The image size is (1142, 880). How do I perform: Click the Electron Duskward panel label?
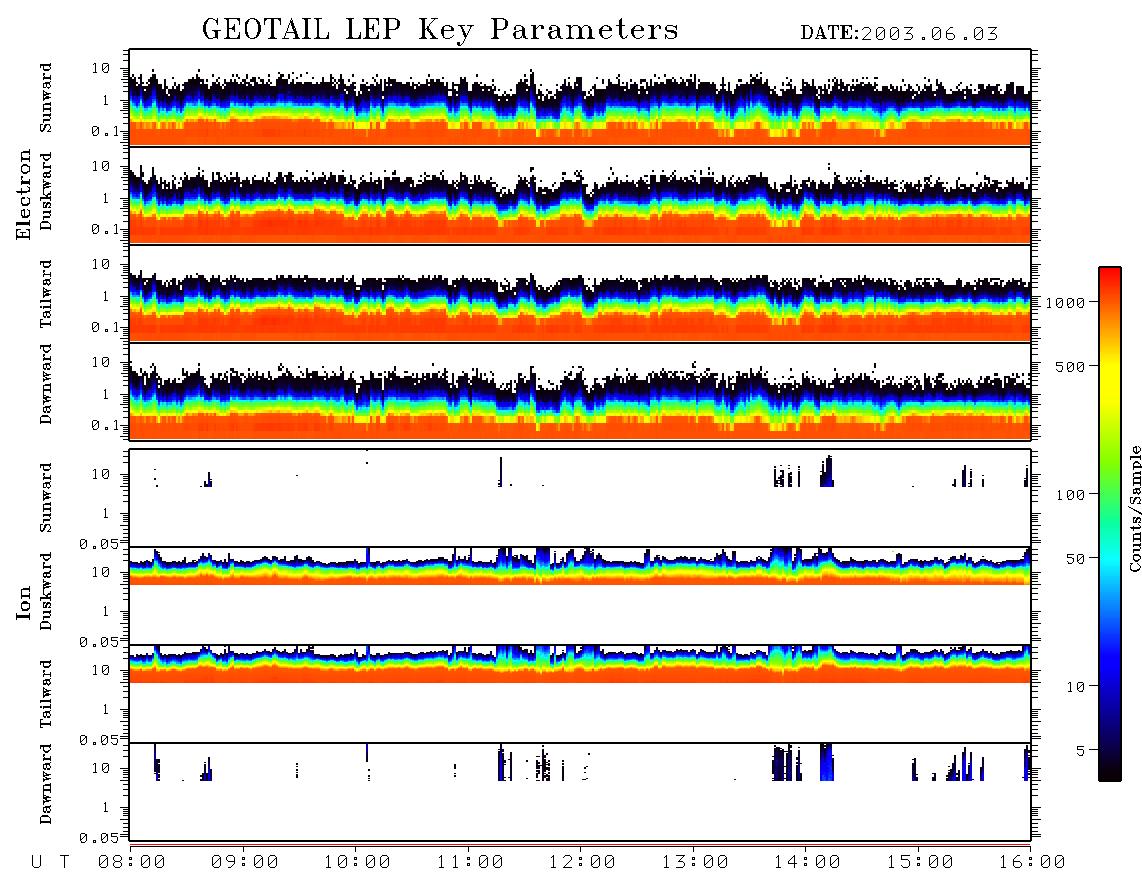pos(46,191)
